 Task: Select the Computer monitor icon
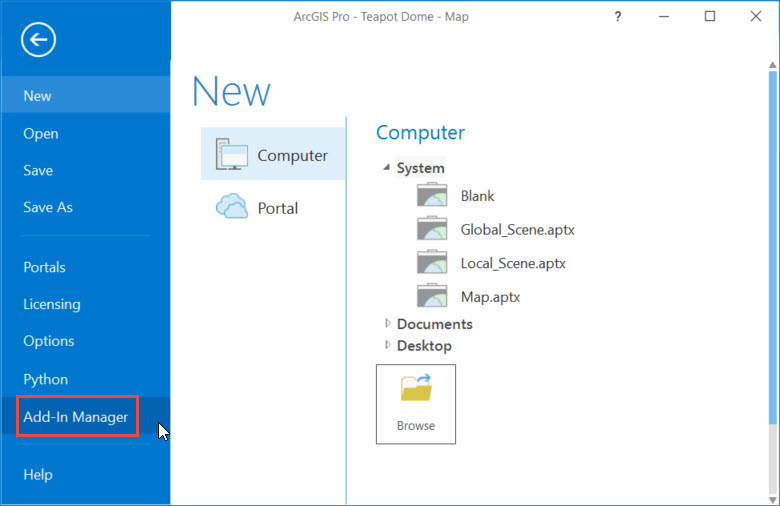tap(232, 155)
